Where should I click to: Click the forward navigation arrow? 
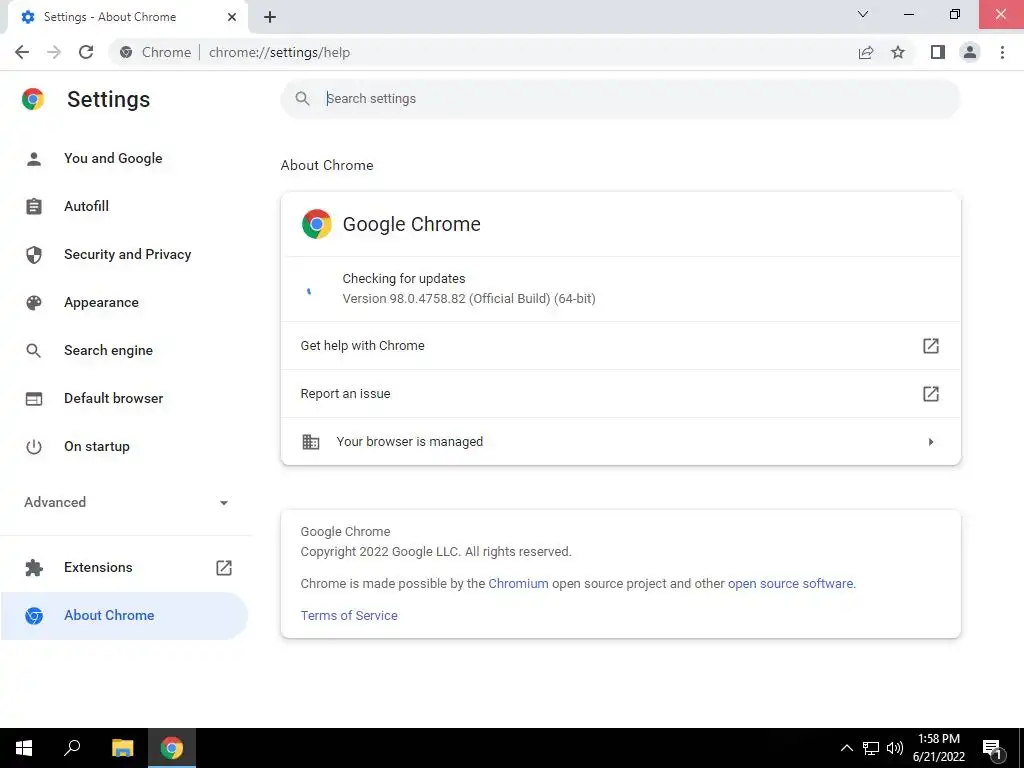tap(54, 52)
